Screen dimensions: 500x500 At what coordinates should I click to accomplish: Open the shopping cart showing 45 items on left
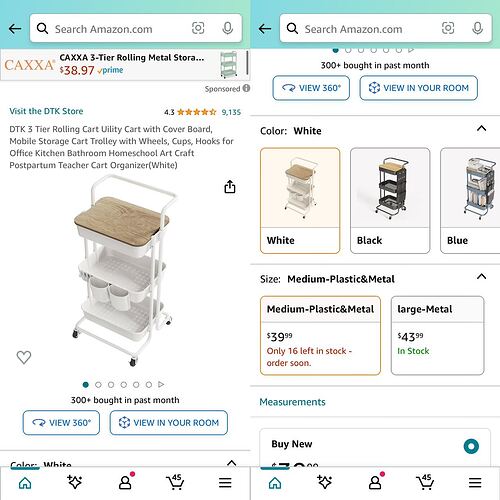pyautogui.click(x=175, y=482)
